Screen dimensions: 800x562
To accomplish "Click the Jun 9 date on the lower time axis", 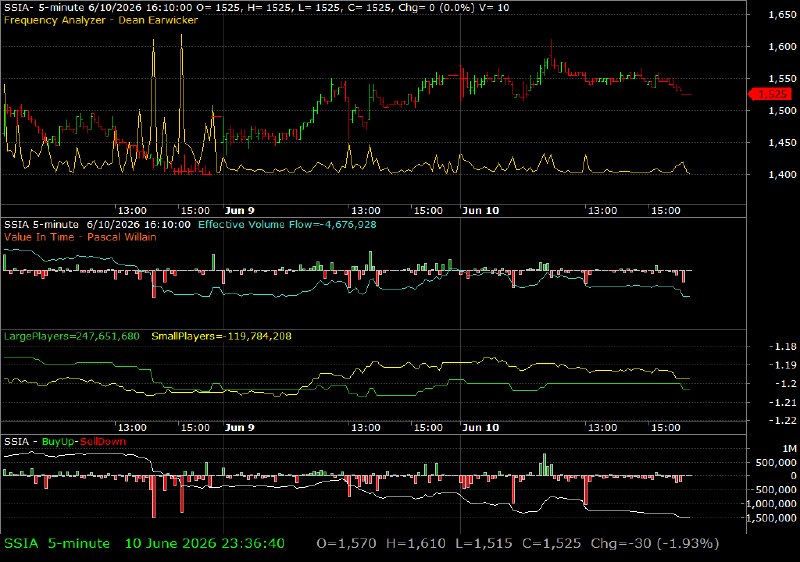I will pyautogui.click(x=239, y=427).
